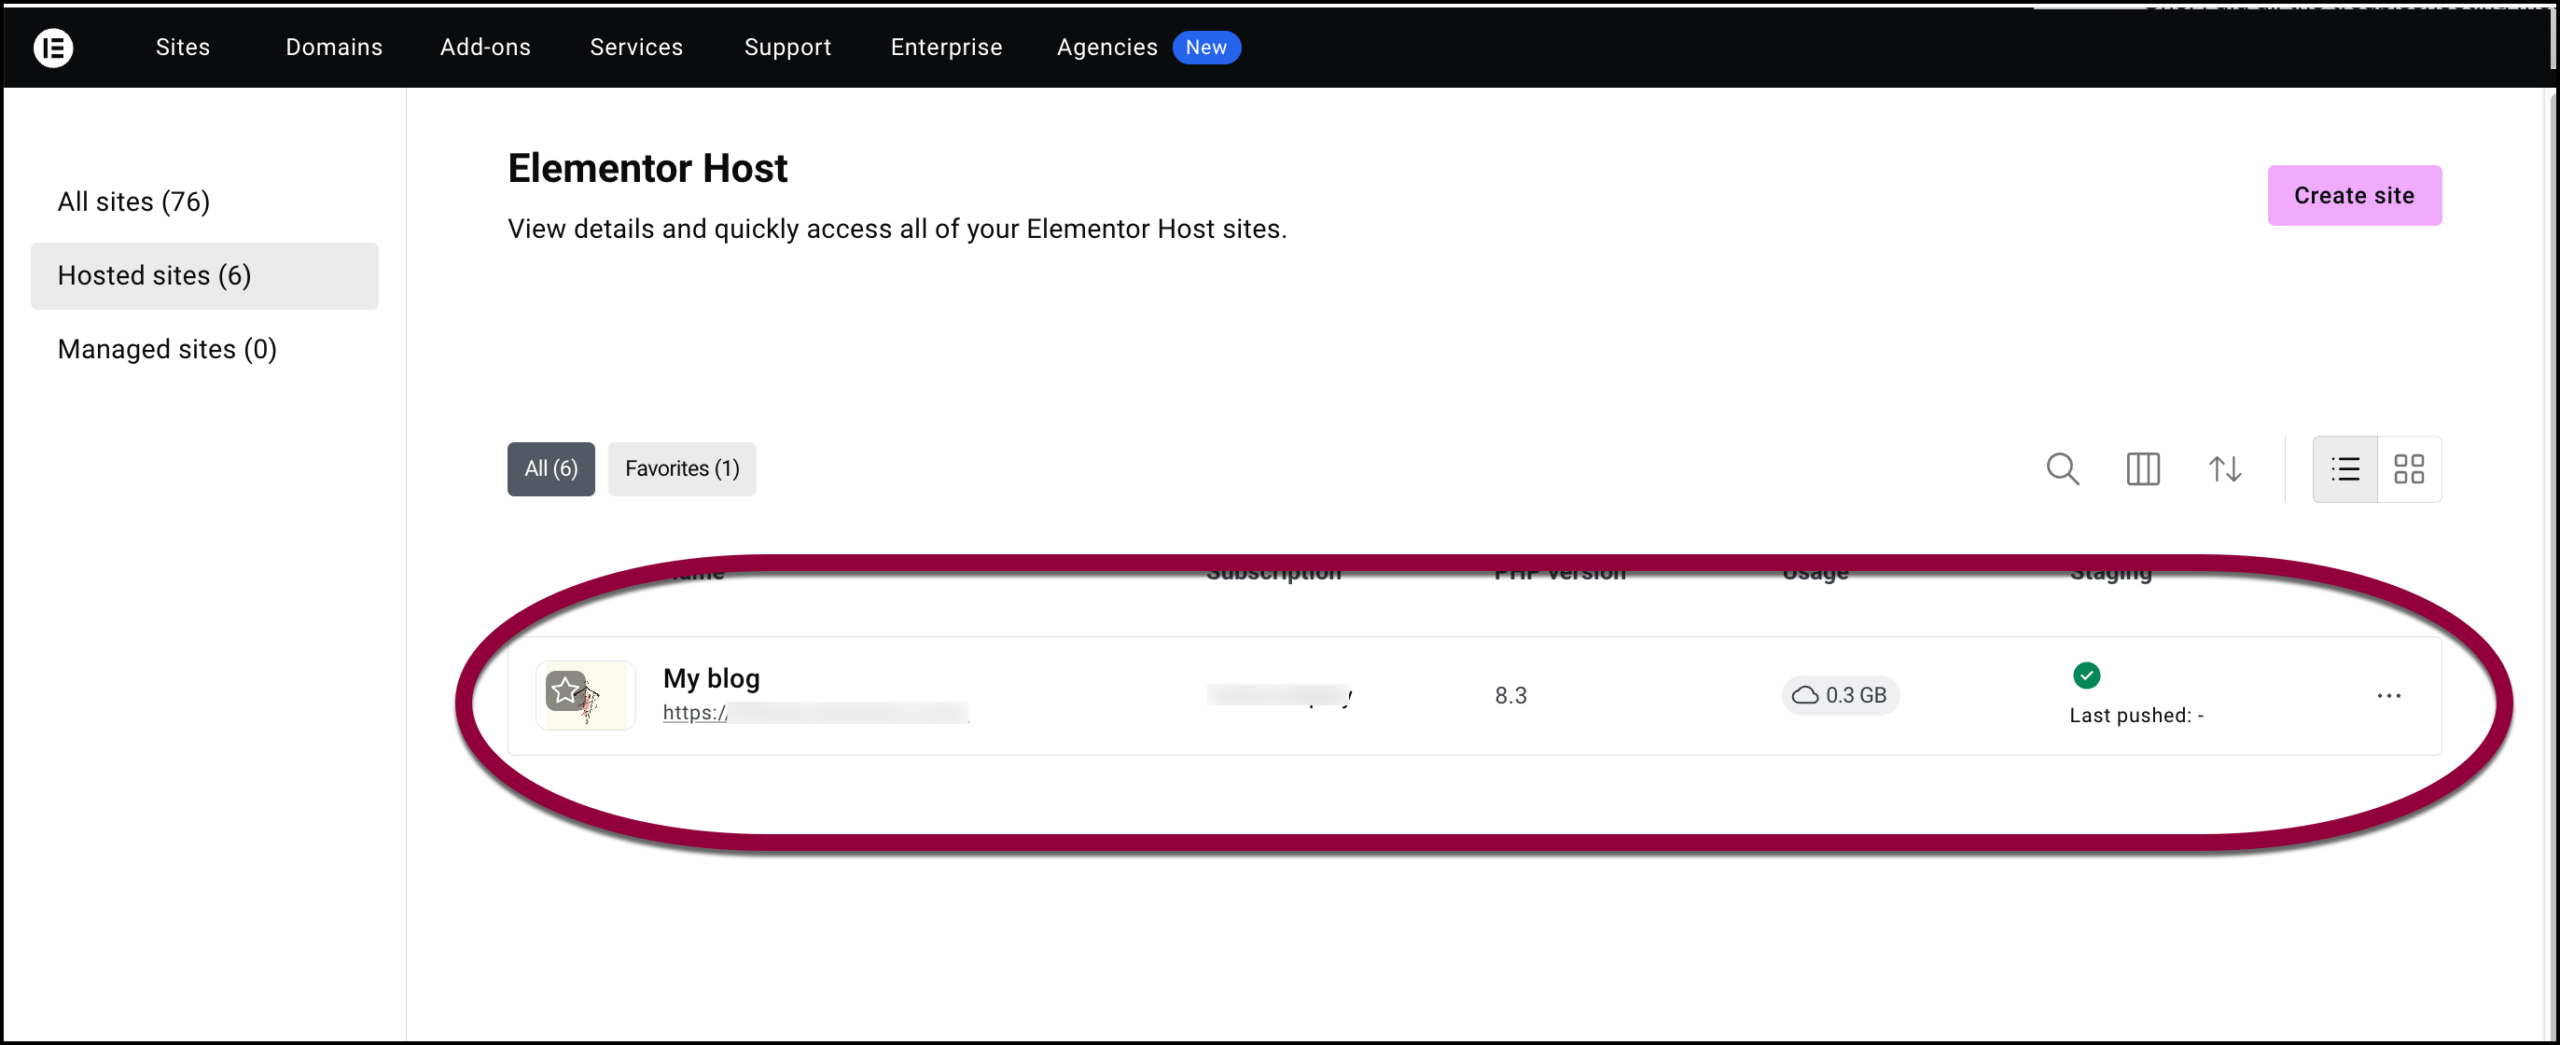Screen dimensions: 2560x1045
Task: Toggle favorite star on My blog
Action: pos(566,690)
